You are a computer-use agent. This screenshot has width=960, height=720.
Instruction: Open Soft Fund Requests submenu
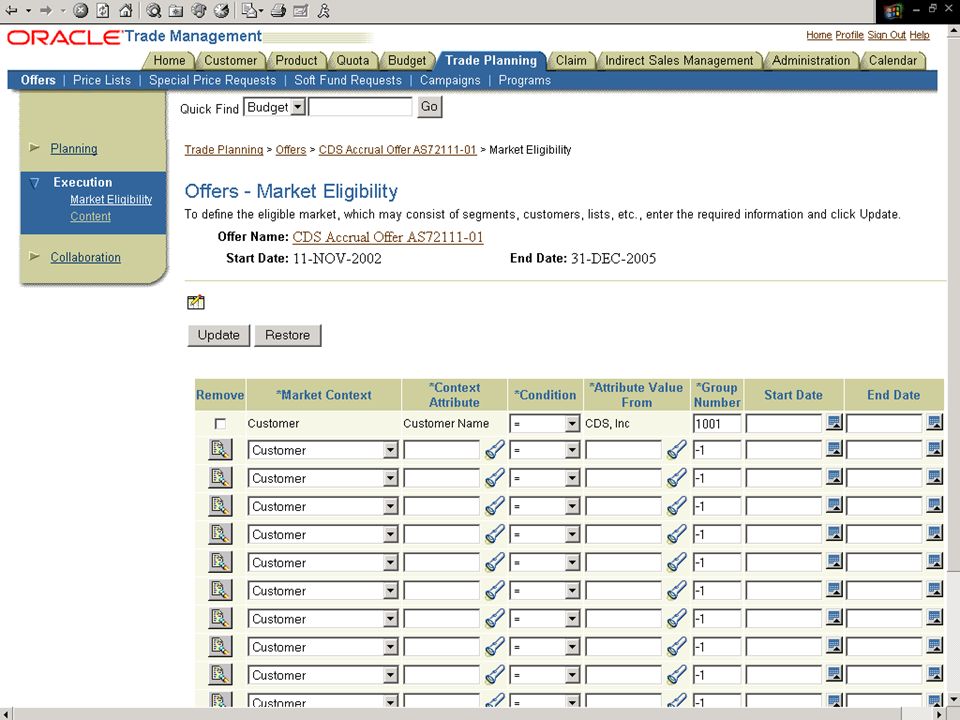click(348, 80)
